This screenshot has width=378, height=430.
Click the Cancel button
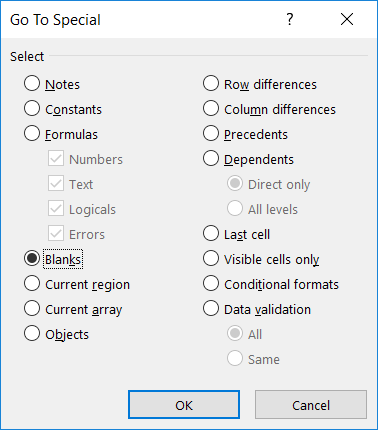(311, 405)
